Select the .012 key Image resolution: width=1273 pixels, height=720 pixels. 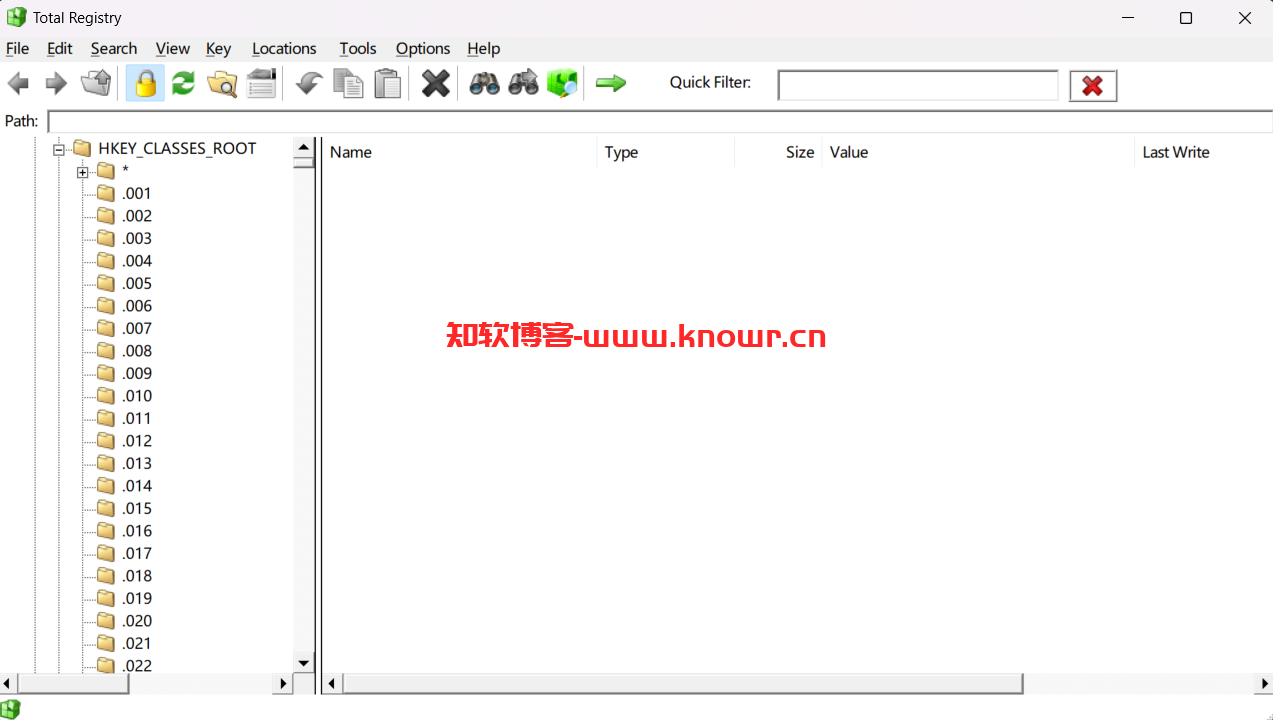(x=137, y=441)
